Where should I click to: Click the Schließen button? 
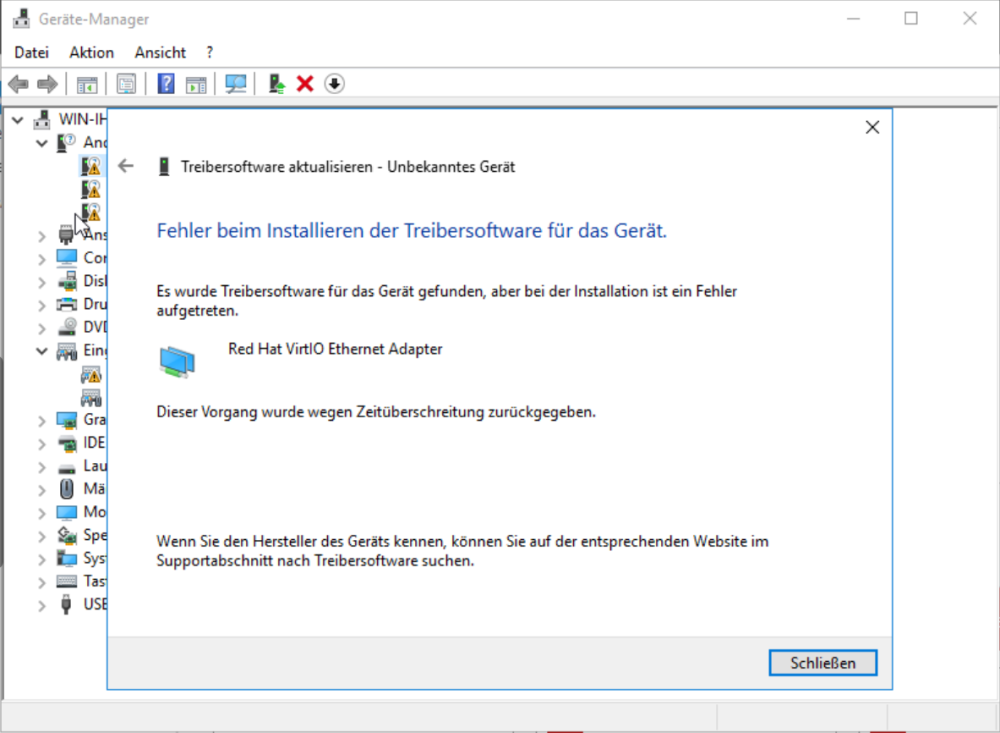point(823,663)
